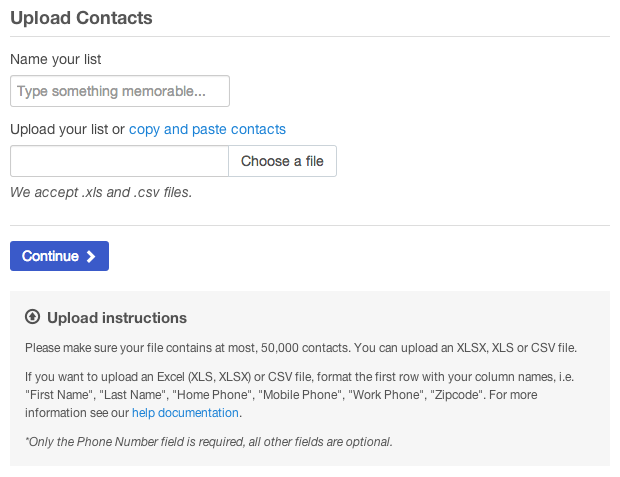Click the blue Continue button label

click(50, 256)
